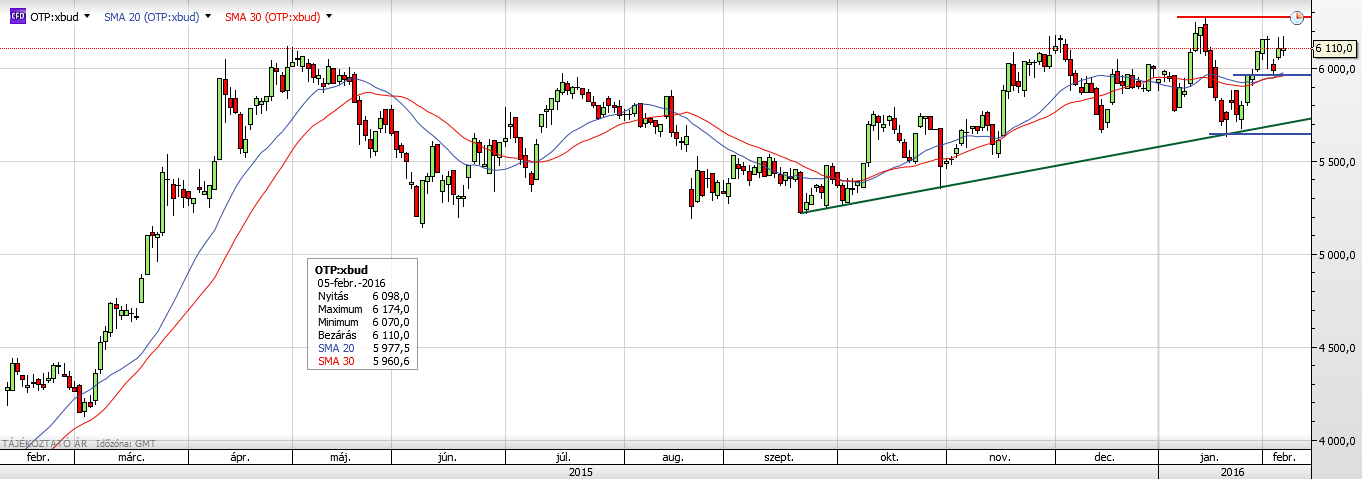The width and height of the screenshot is (1362, 479).
Task: Click the 'aug.' month label on time axis
Action: point(673,457)
